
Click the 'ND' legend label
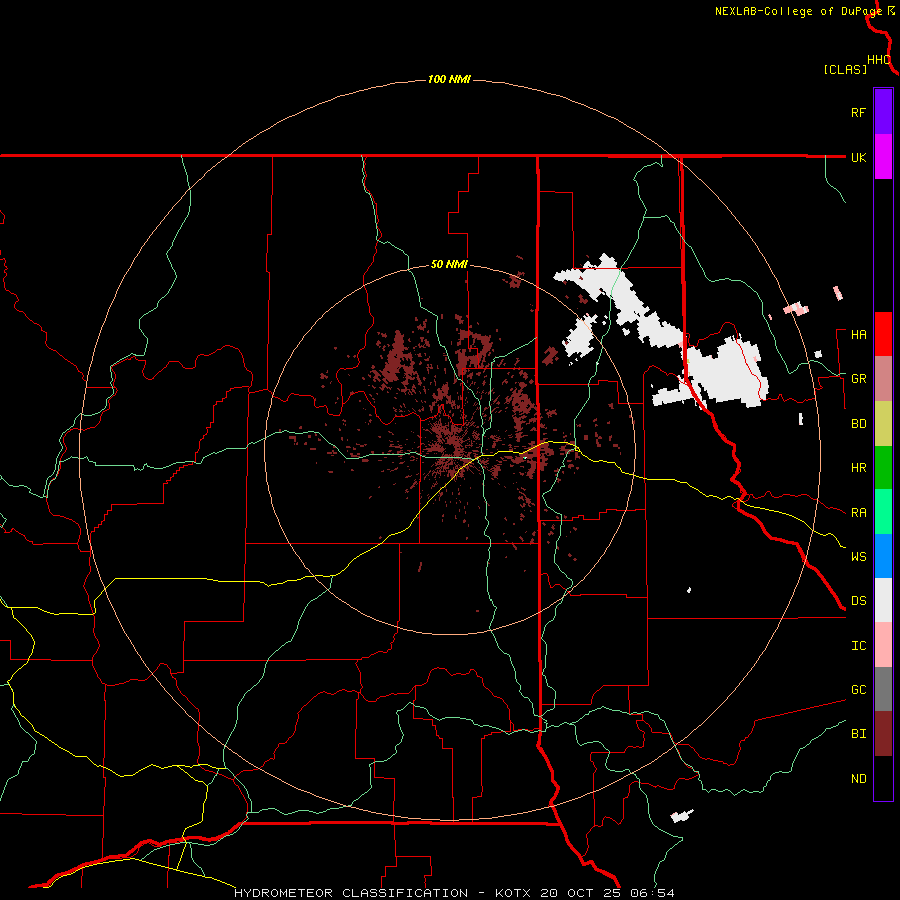pos(858,779)
